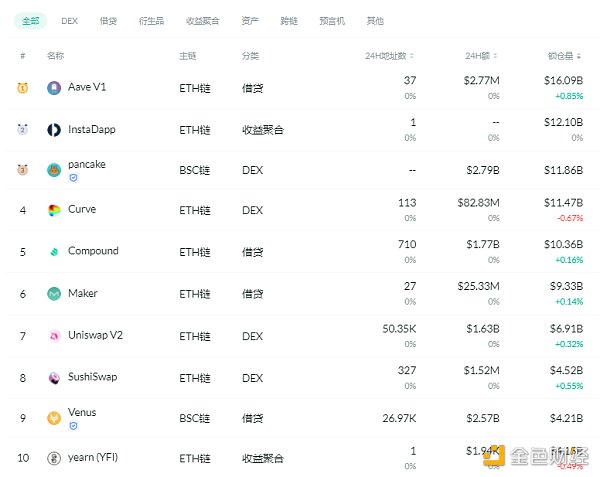Select the 其他 tab
Screen dimensions: 600x477
[x=375, y=21]
